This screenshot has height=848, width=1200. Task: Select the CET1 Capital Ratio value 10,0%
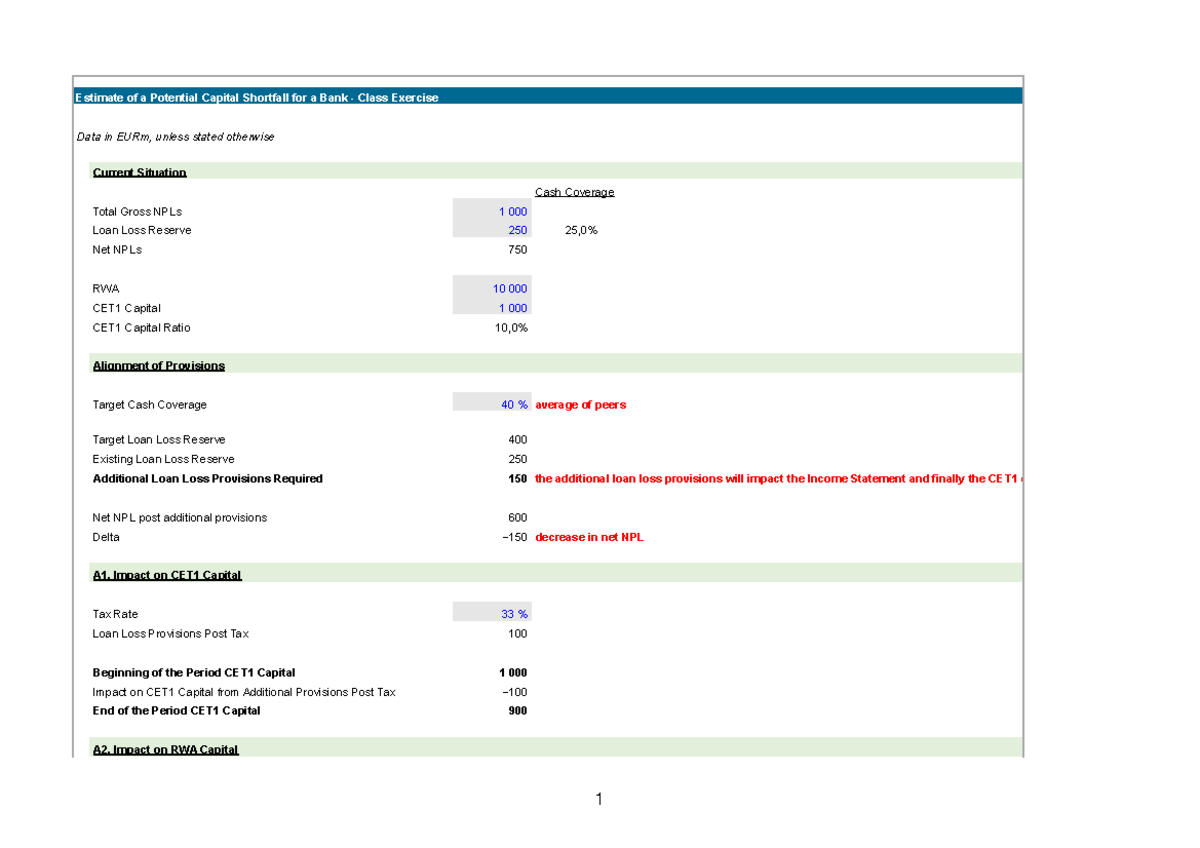point(511,328)
